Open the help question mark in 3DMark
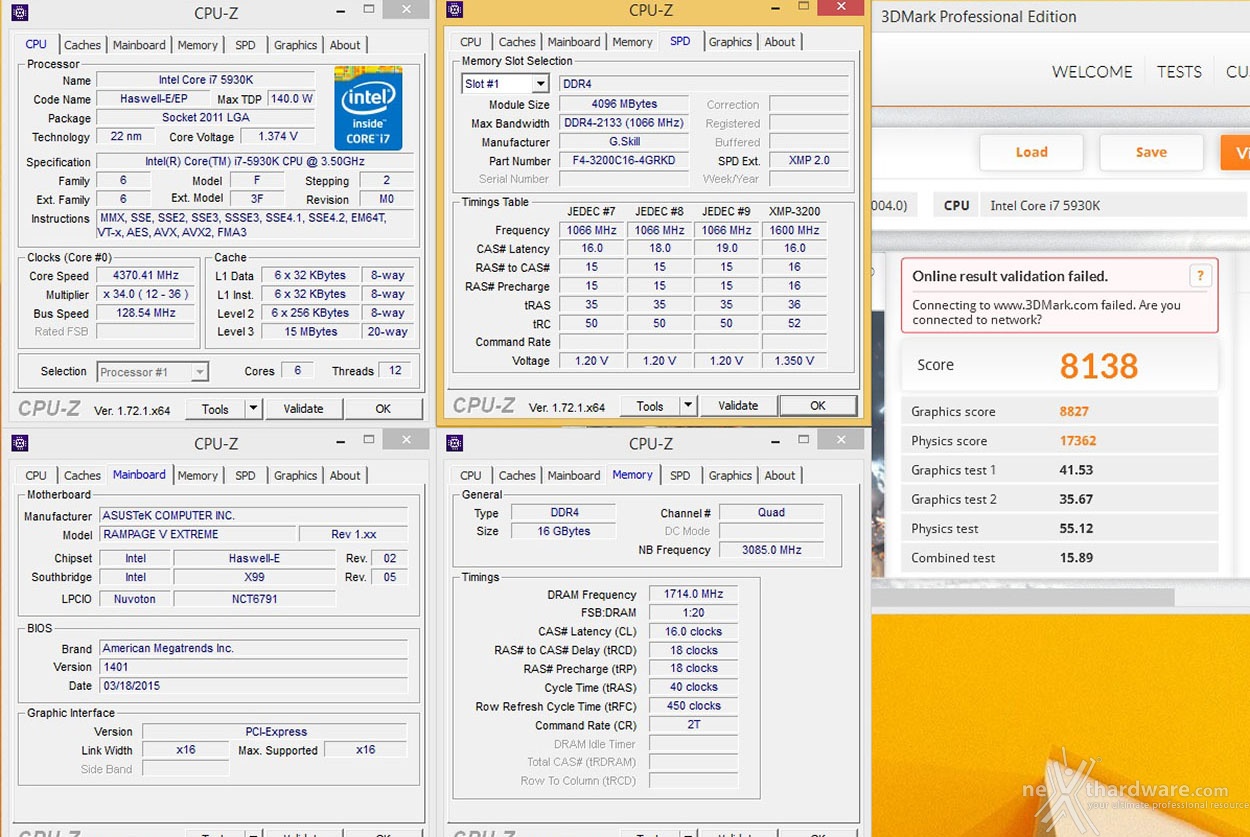Viewport: 1250px width, 837px height. click(x=1200, y=277)
